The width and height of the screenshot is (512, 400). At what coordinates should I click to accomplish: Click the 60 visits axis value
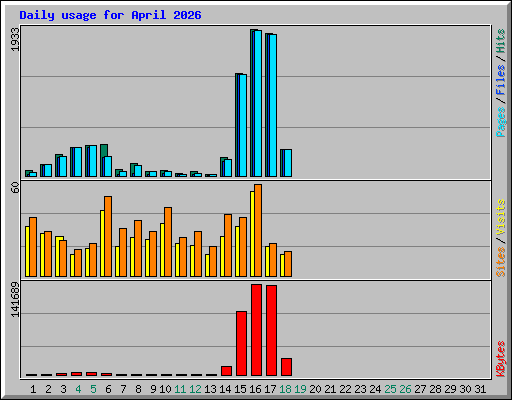[x=15, y=188]
